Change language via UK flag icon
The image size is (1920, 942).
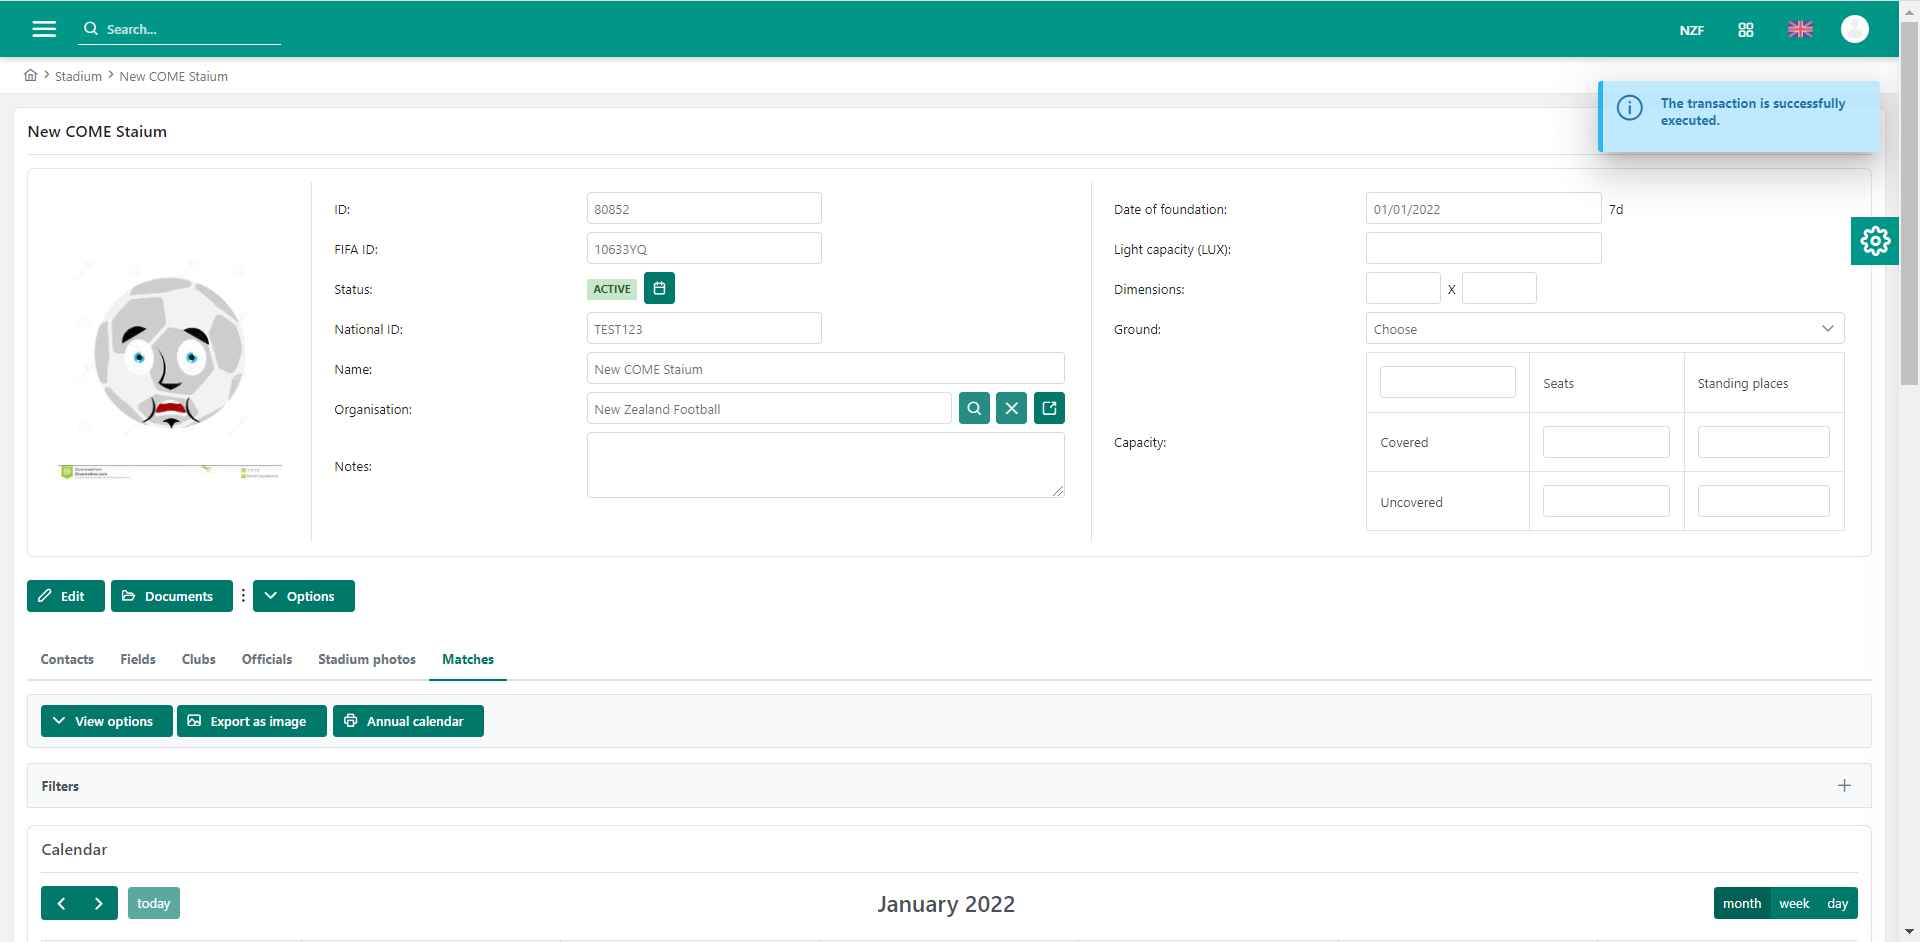click(x=1800, y=30)
